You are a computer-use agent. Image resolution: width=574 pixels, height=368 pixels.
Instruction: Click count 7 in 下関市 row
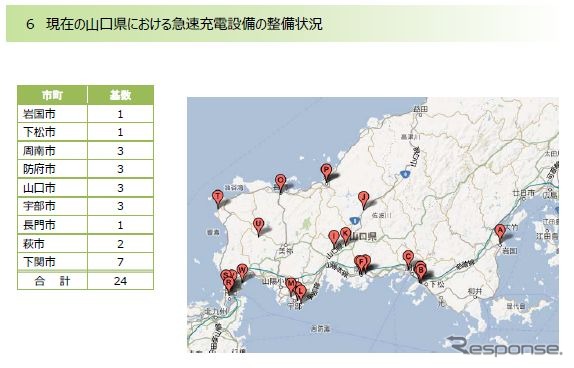point(120,262)
